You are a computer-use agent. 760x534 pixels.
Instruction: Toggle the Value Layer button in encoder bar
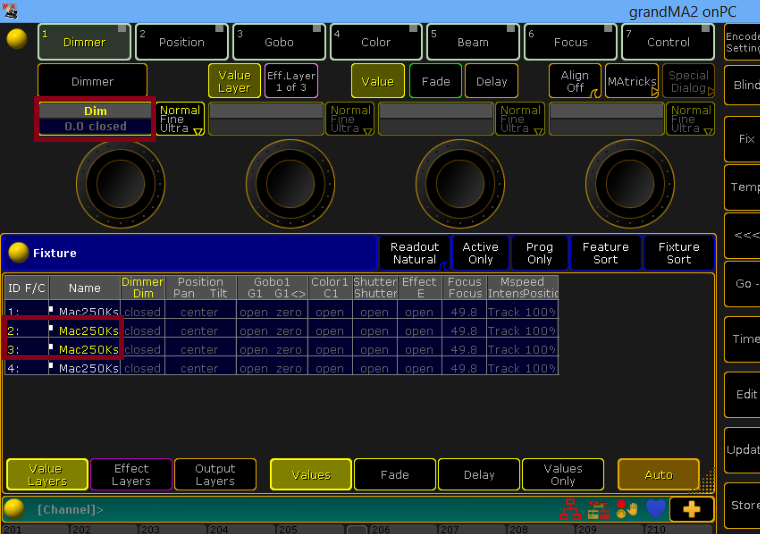pos(234,81)
